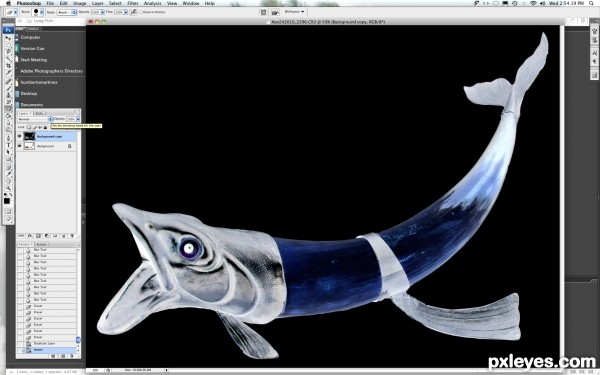This screenshot has height=375, width=600.
Task: Open the Documents favorite location
Action: (x=32, y=104)
